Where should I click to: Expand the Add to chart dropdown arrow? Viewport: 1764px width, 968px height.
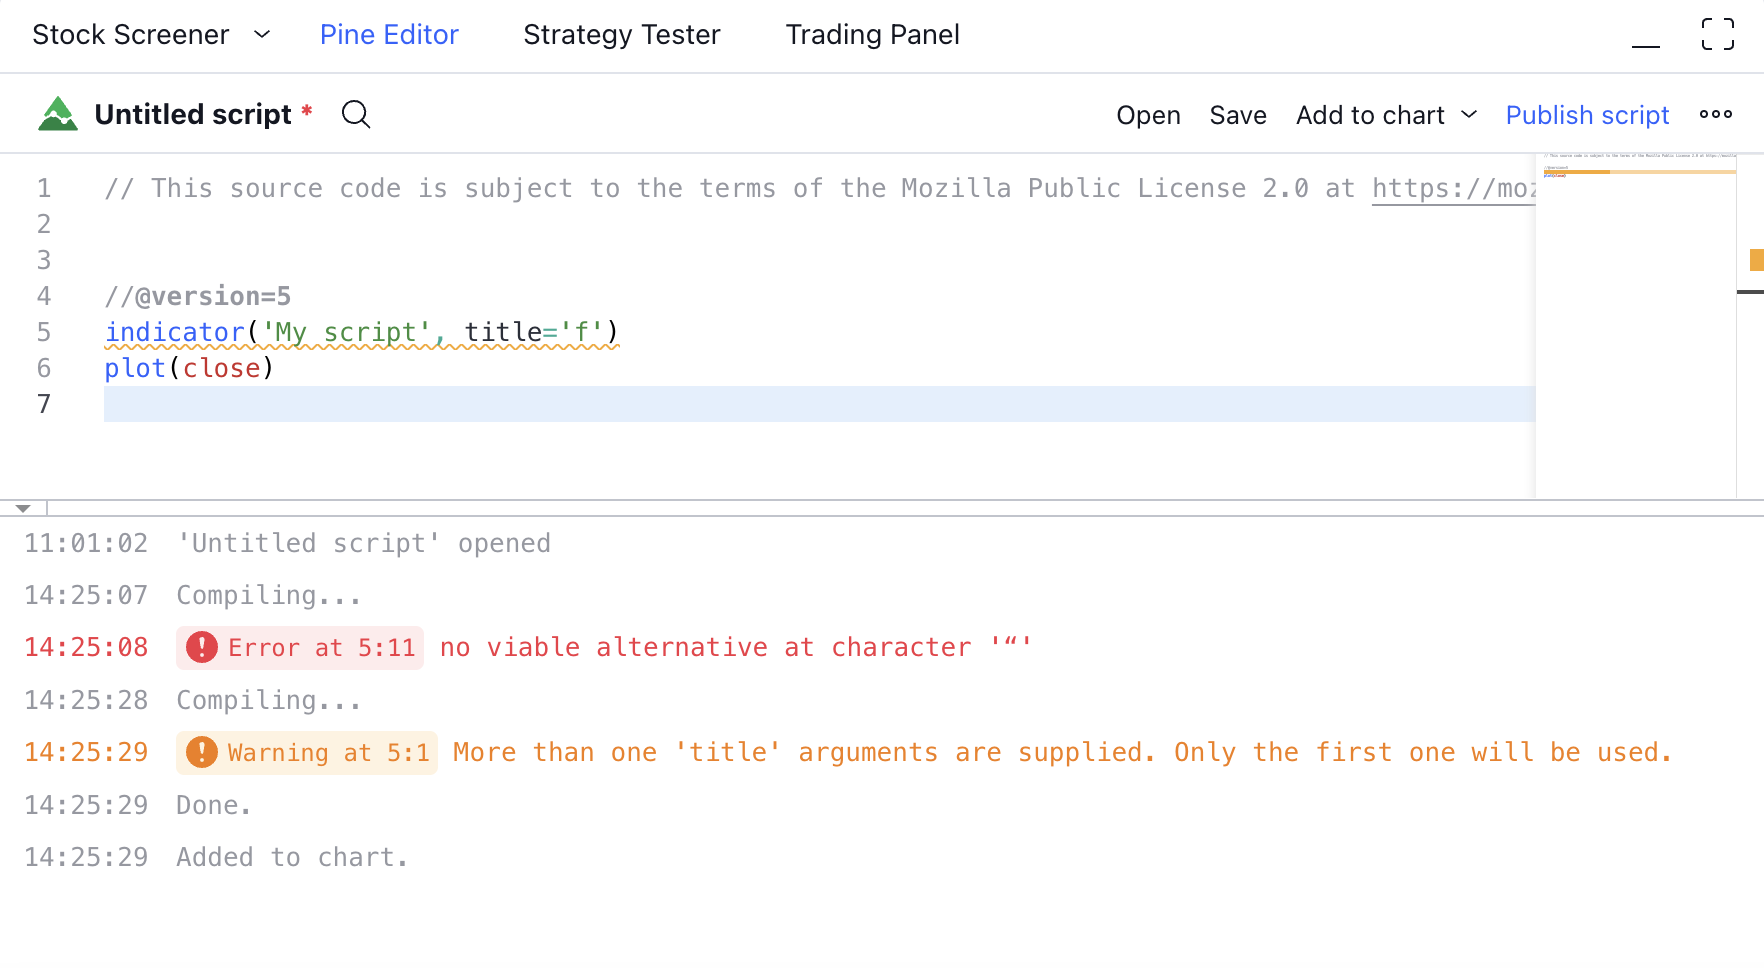click(1469, 115)
